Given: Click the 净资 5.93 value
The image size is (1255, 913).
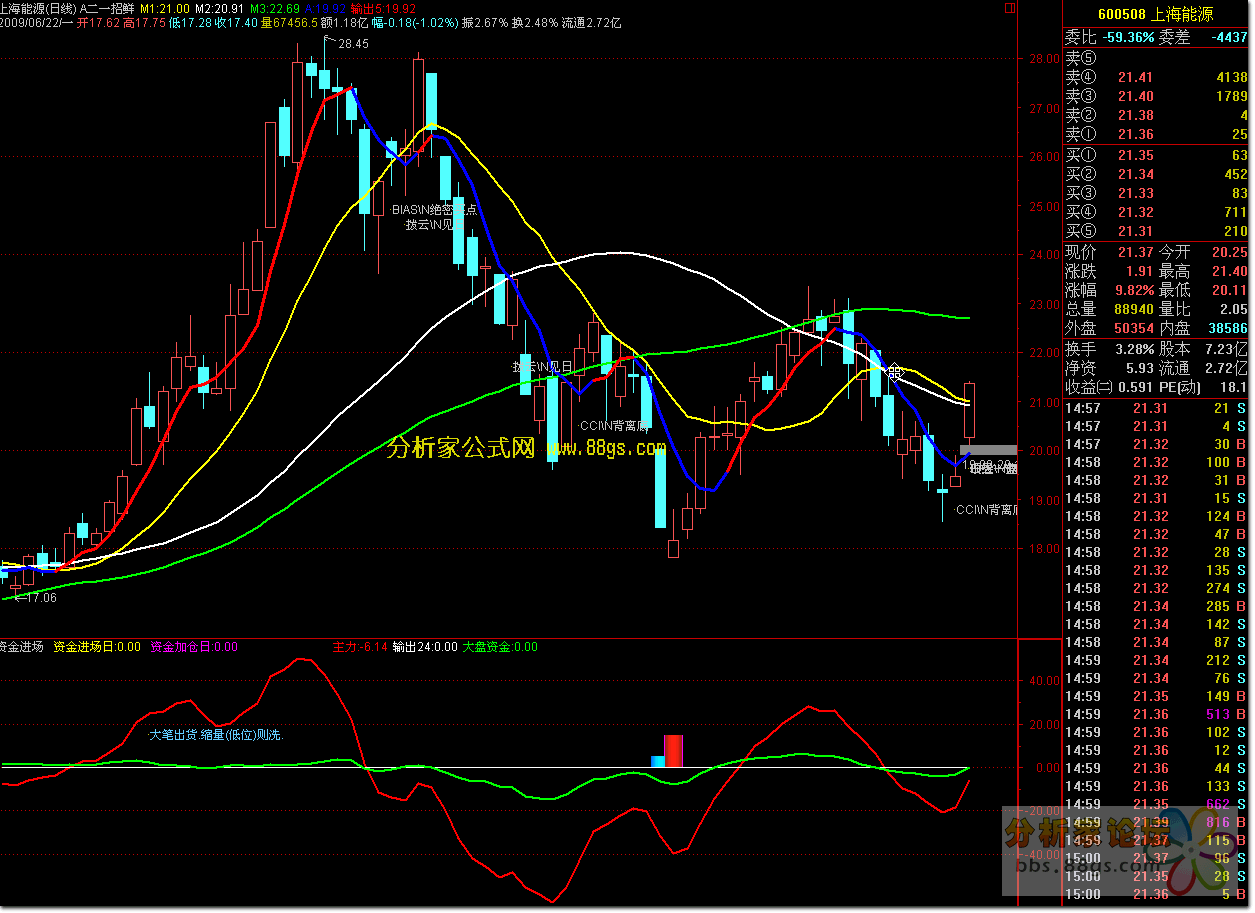Looking at the screenshot, I should [1139, 368].
